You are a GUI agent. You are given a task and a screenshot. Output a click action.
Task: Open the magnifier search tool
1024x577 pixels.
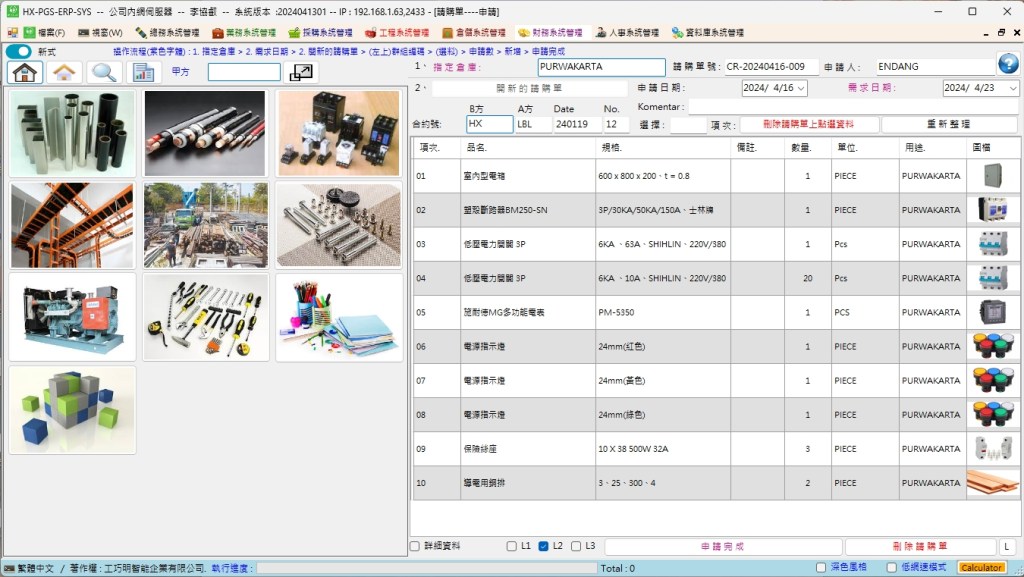point(103,72)
